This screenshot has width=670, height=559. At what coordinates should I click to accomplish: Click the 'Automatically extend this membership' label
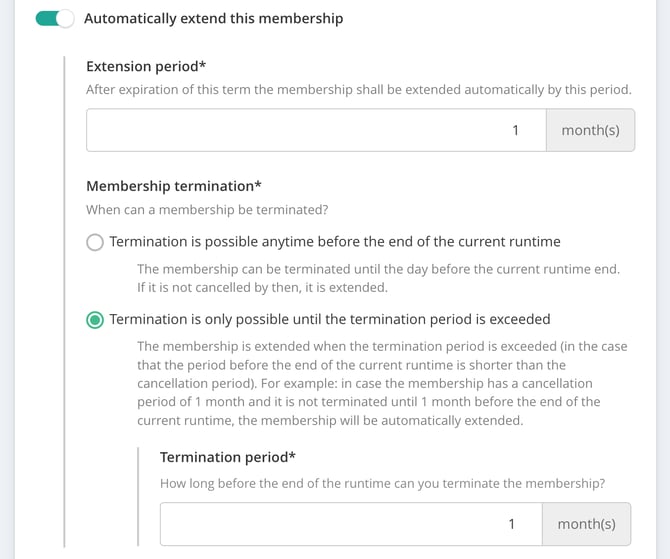pos(214,18)
